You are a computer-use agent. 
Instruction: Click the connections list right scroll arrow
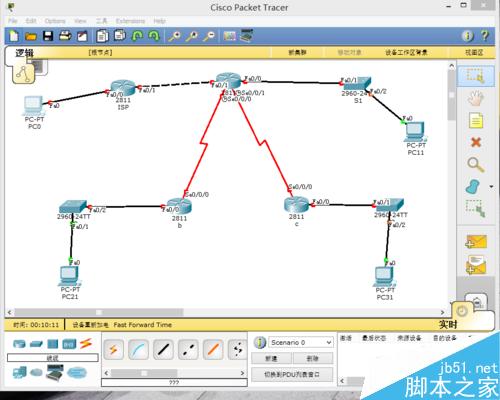(242, 373)
